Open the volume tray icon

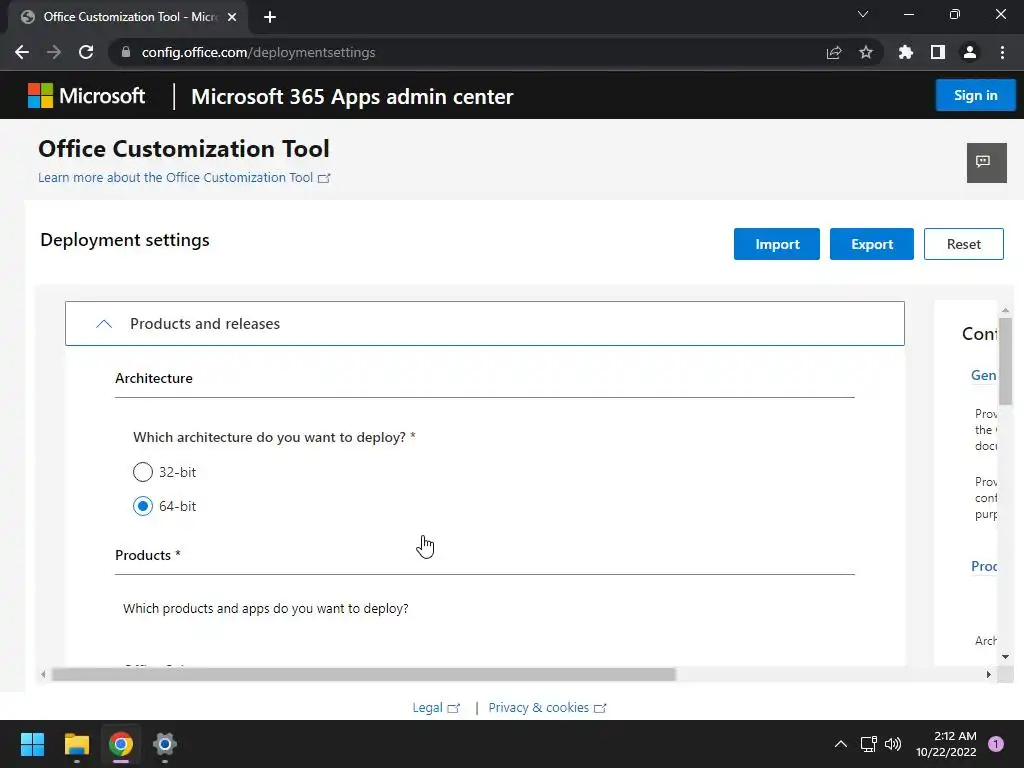893,744
